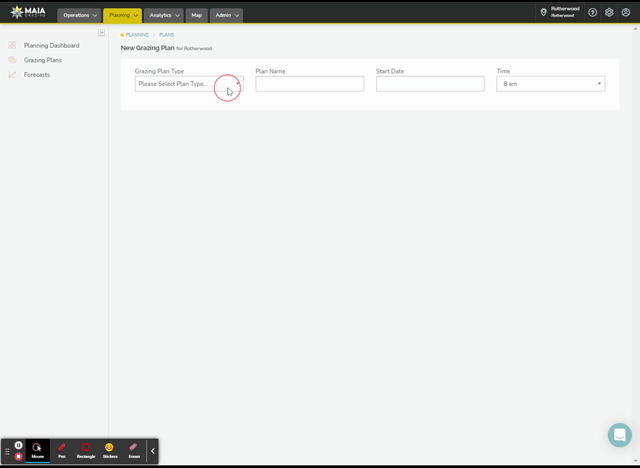640x468 pixels.
Task: Collapse the left sidebar panel
Action: click(x=101, y=33)
